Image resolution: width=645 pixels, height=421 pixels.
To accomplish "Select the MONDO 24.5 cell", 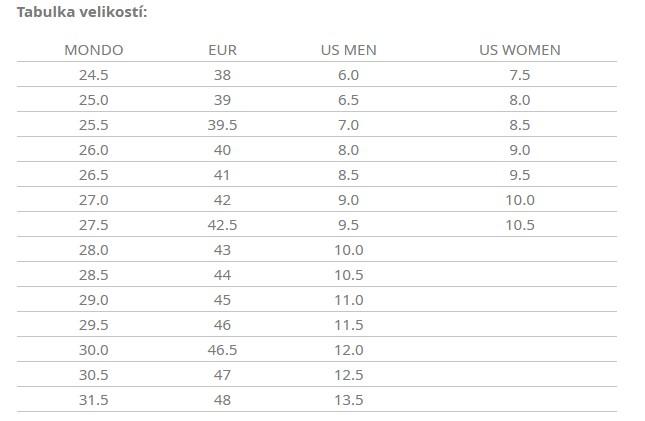I will click(94, 75).
